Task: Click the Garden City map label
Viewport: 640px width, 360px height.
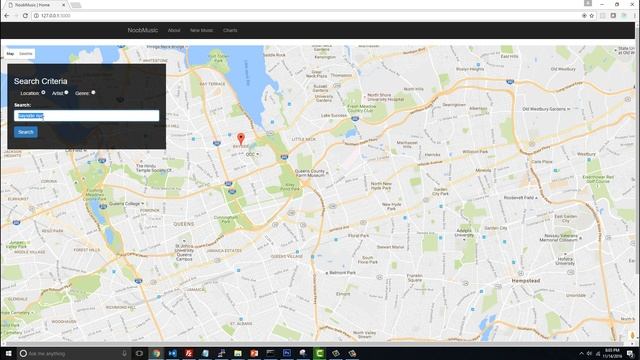Action: pyautogui.click(x=496, y=228)
